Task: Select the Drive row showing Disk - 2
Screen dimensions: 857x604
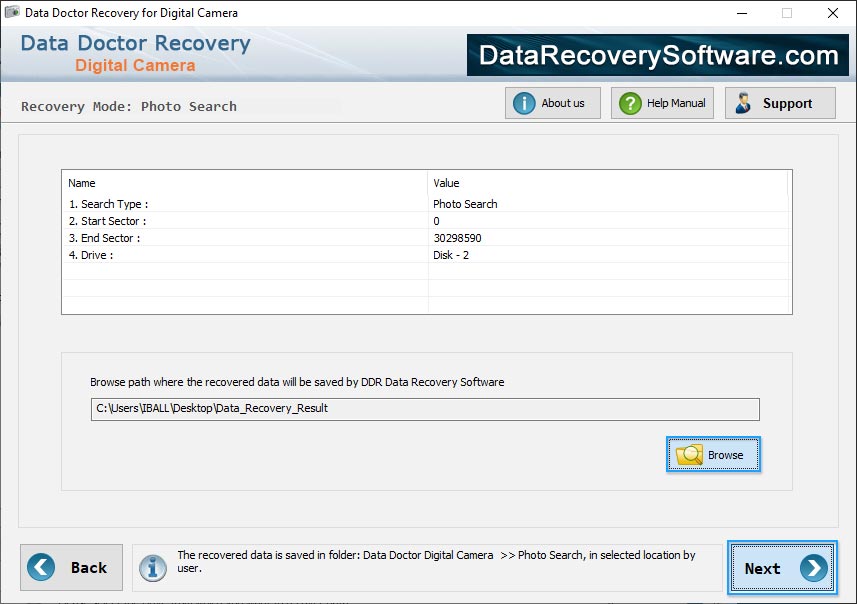Action: point(250,255)
